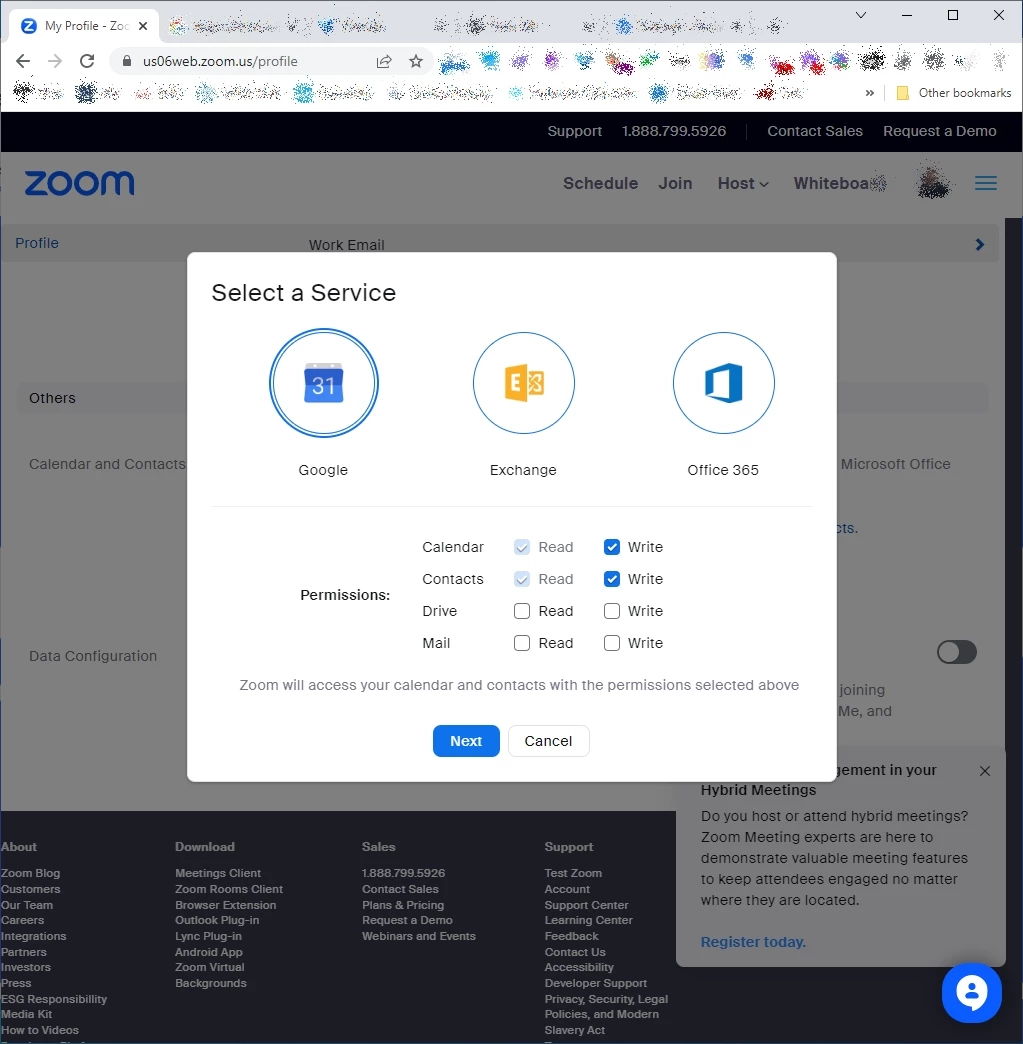The width and height of the screenshot is (1023, 1044).
Task: Open the Schedule menu item
Action: coord(600,183)
